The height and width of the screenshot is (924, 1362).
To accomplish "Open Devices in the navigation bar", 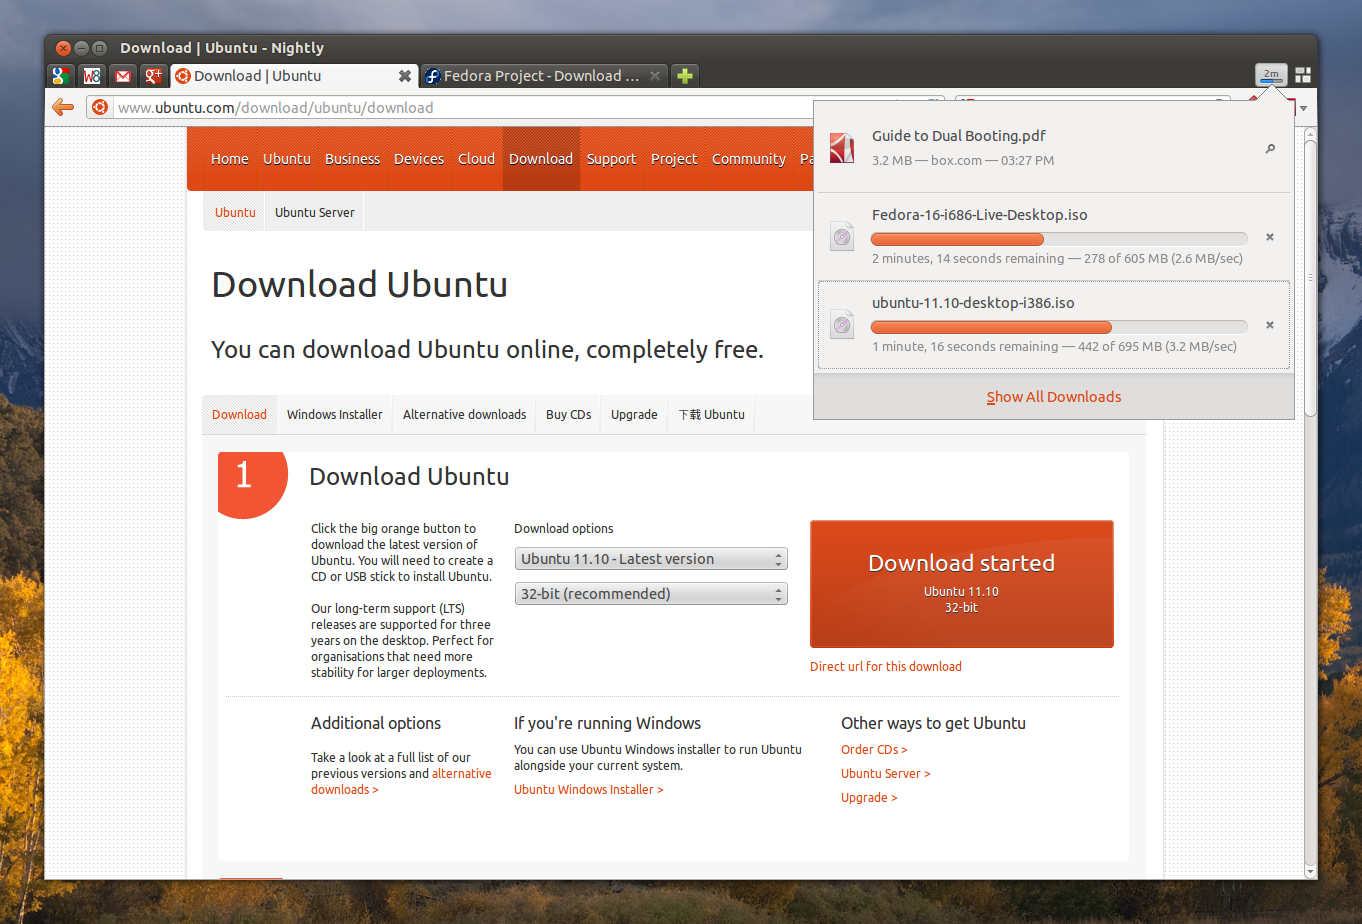I will (x=419, y=159).
